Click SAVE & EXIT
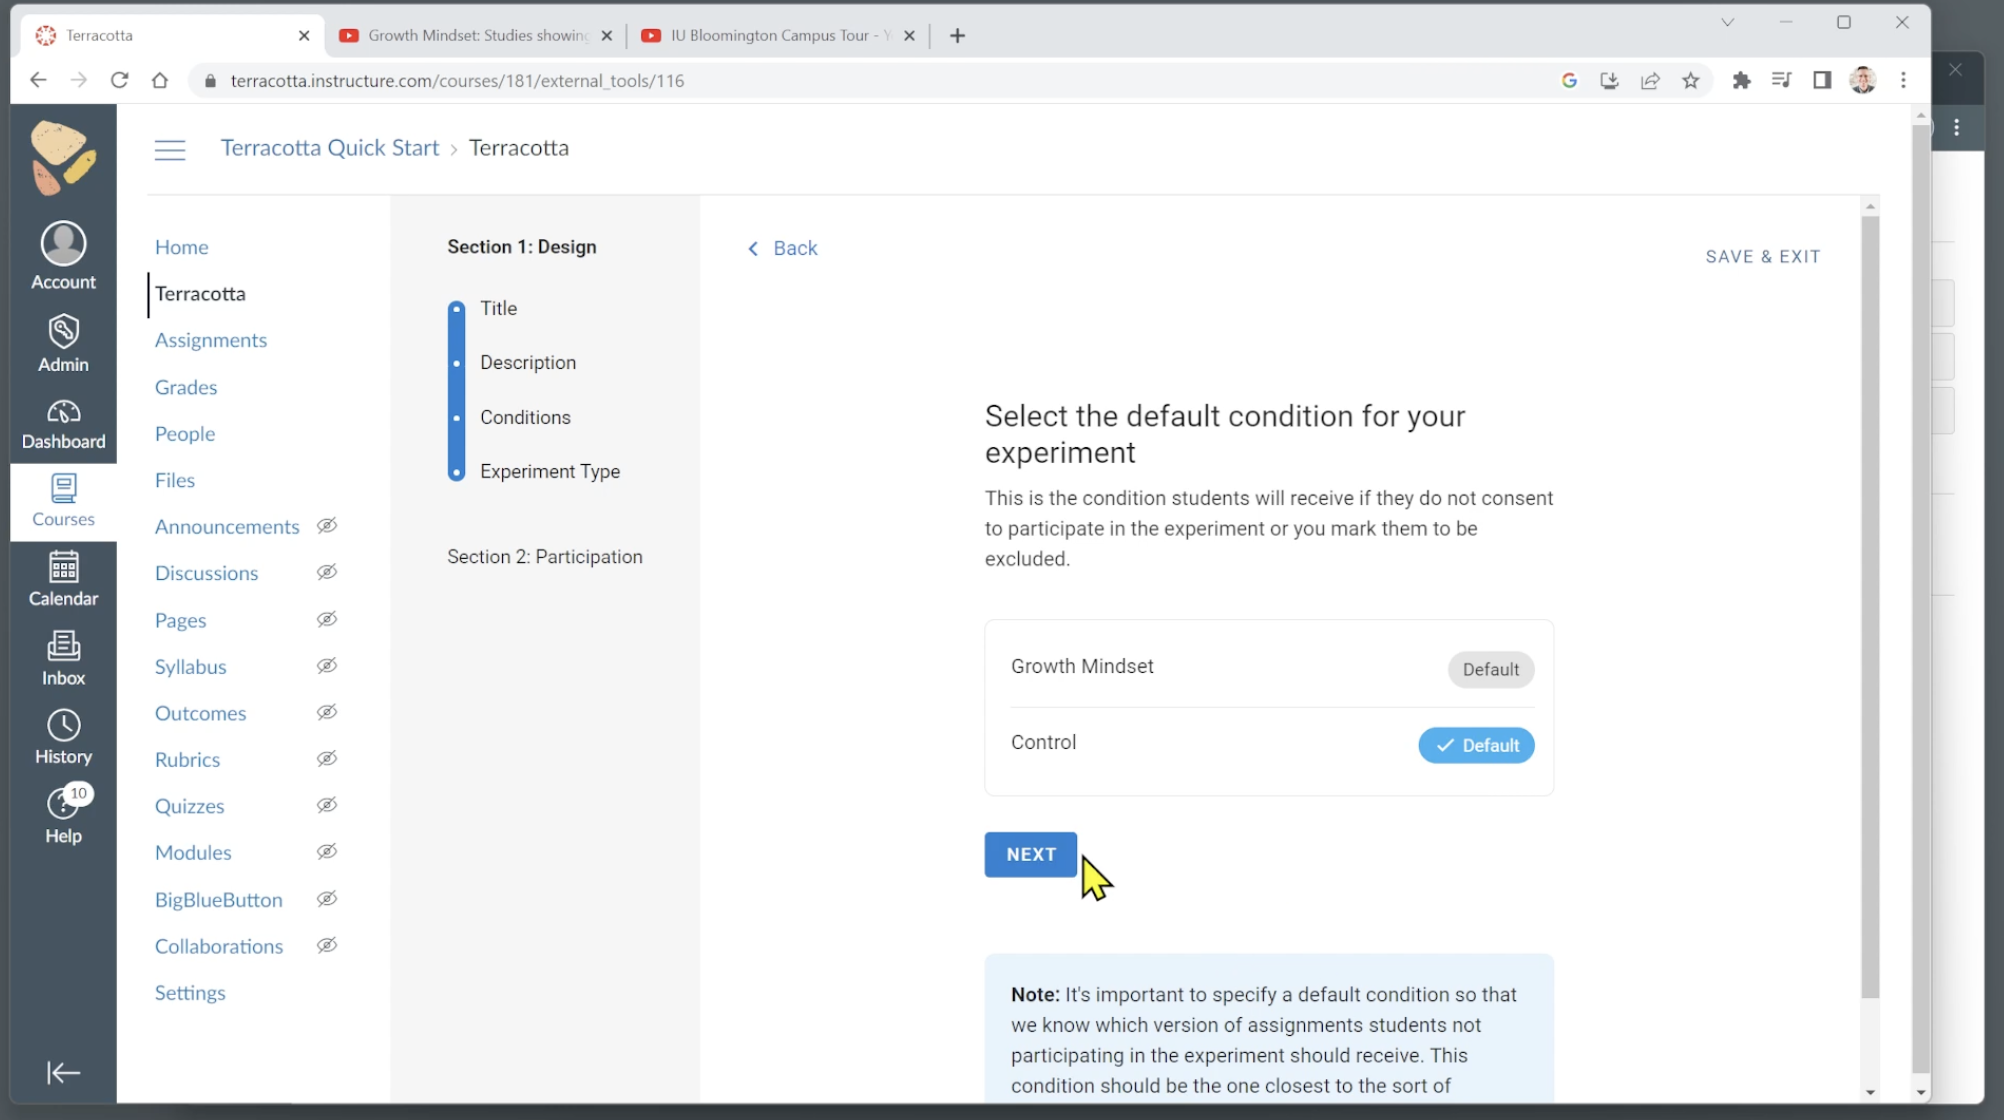 coord(1762,256)
